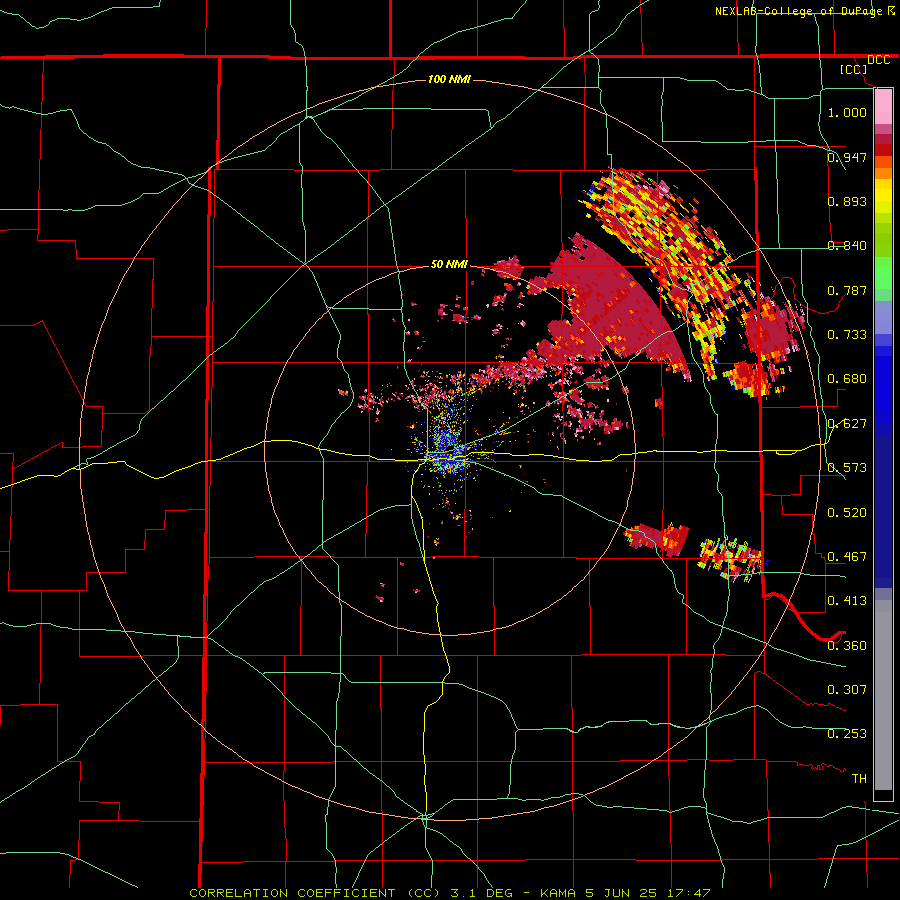Click the 0.253 legend value

[x=847, y=734]
